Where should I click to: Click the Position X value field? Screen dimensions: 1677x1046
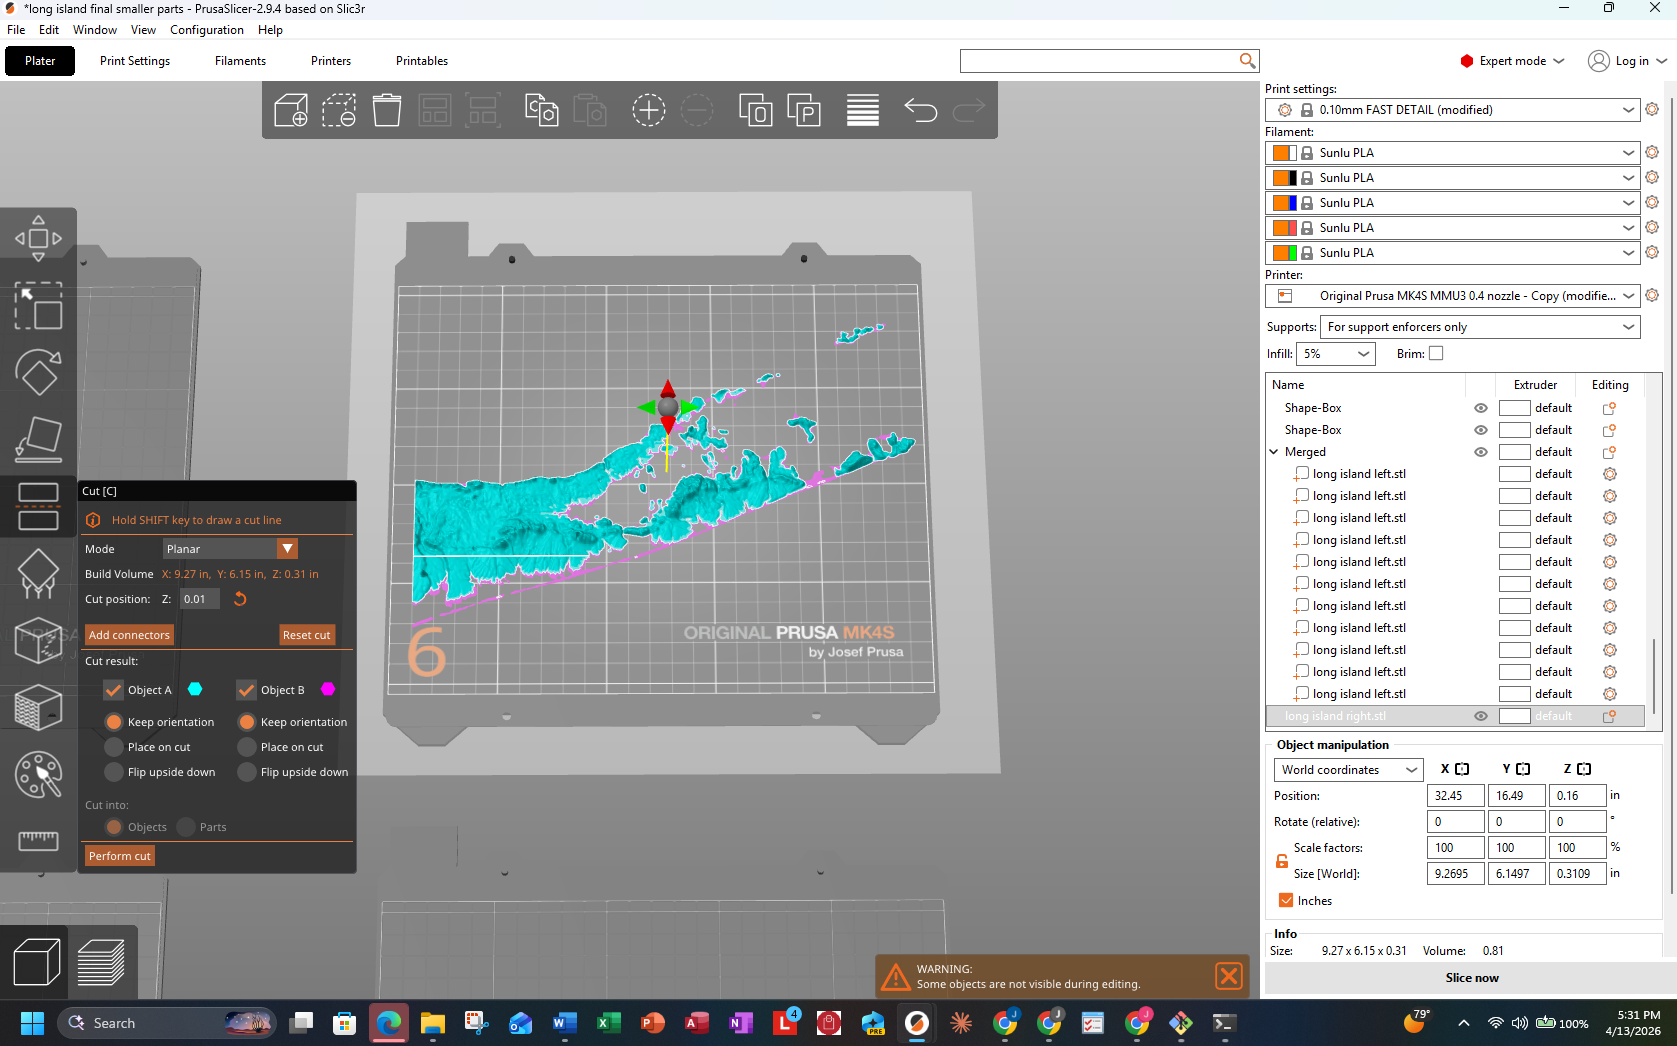(x=1455, y=796)
